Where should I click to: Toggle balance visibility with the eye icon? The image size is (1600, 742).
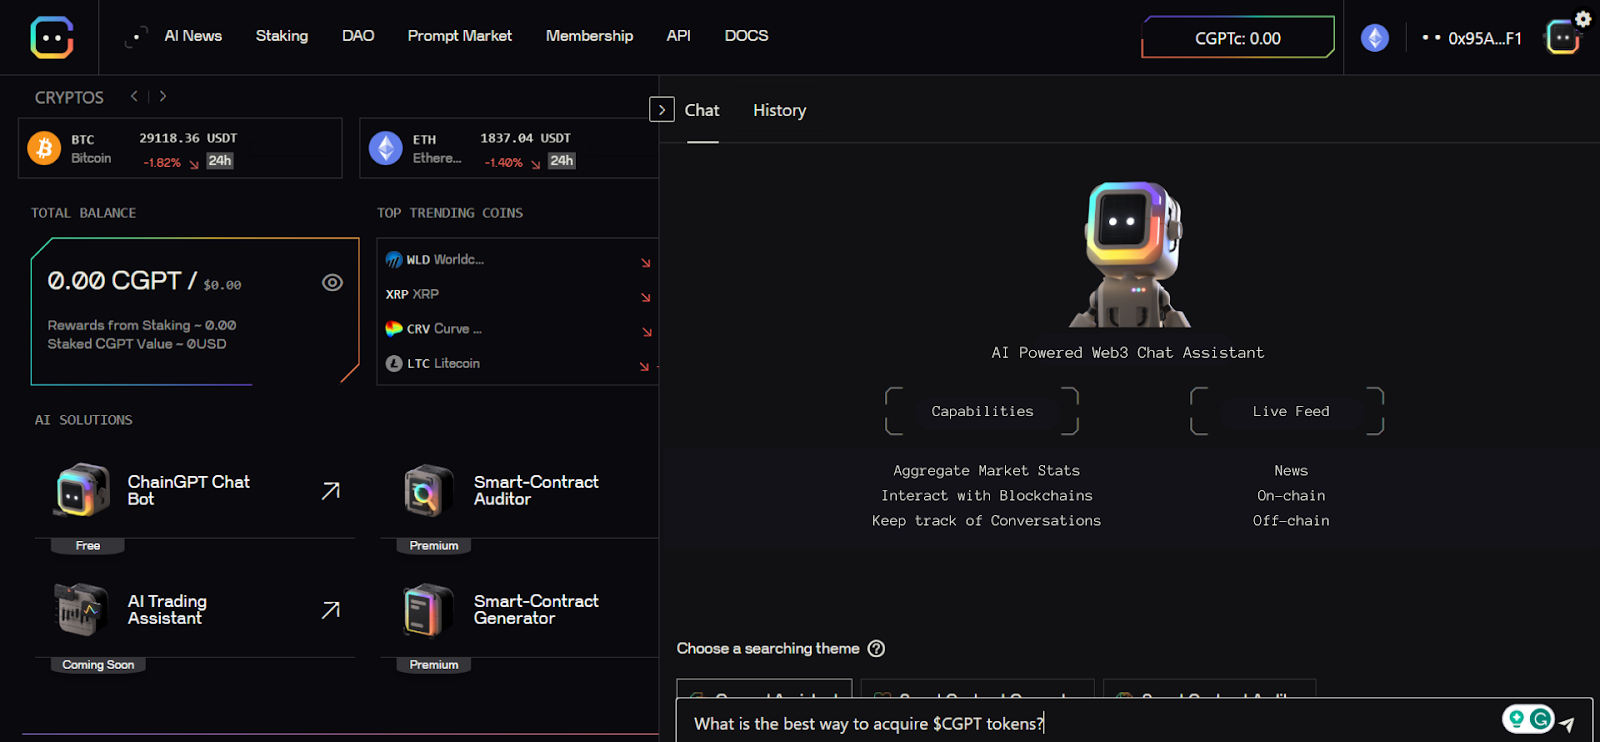click(x=332, y=283)
